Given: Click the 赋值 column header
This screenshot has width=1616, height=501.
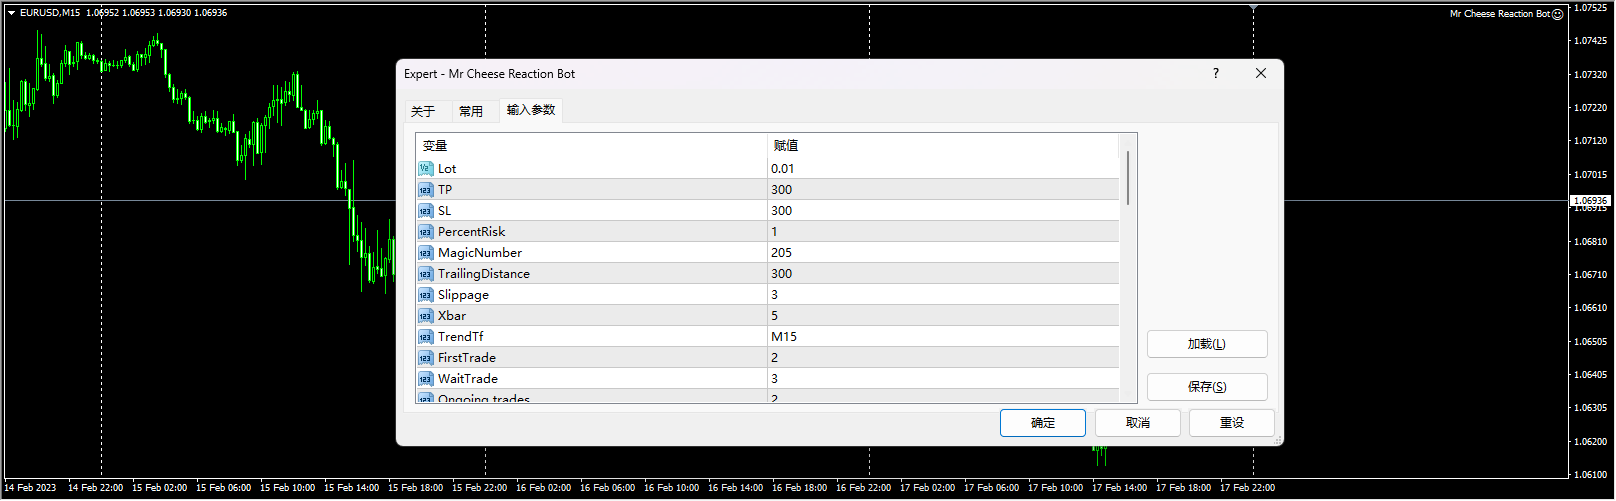Looking at the screenshot, I should click(943, 146).
